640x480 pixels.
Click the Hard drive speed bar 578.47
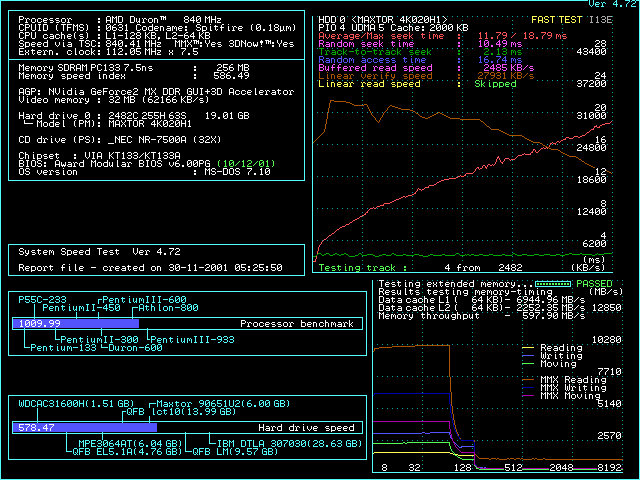point(85,427)
